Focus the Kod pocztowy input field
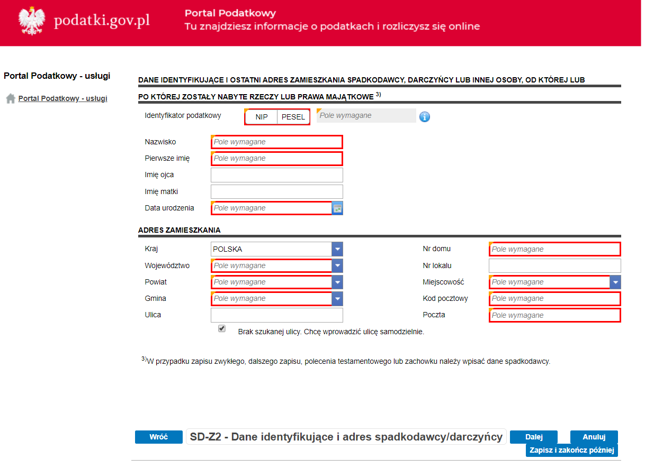645x468 pixels. tap(555, 299)
